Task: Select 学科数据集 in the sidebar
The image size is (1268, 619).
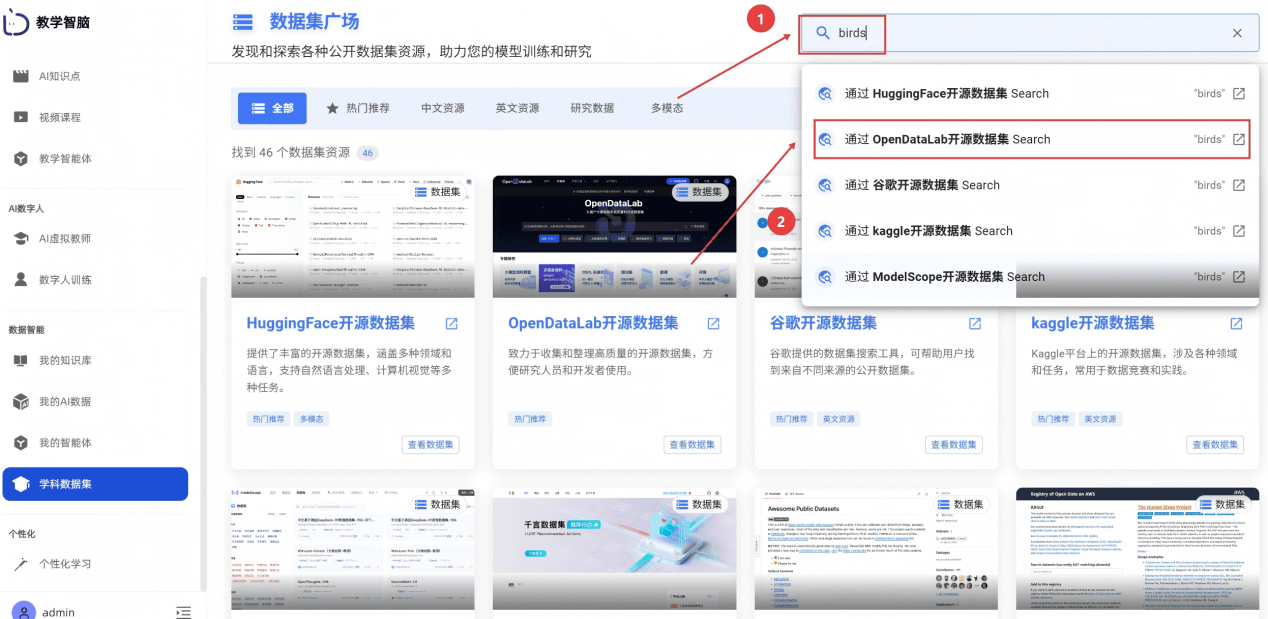Action: (x=95, y=484)
